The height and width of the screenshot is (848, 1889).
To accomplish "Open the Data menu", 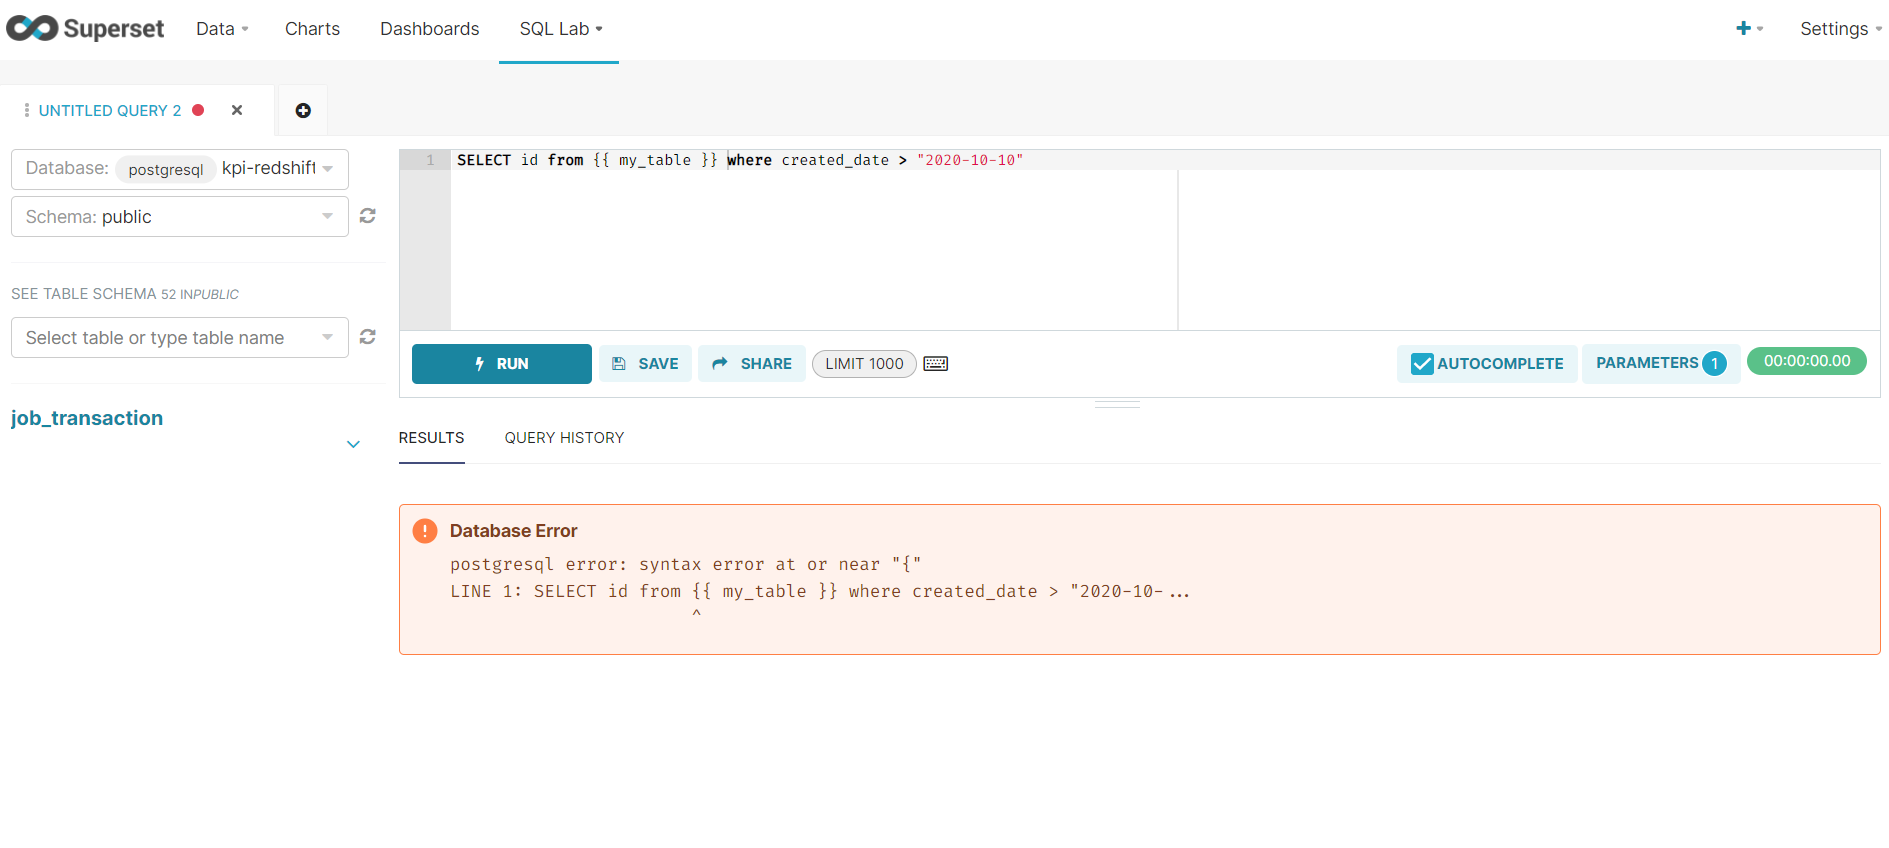I will (x=222, y=29).
